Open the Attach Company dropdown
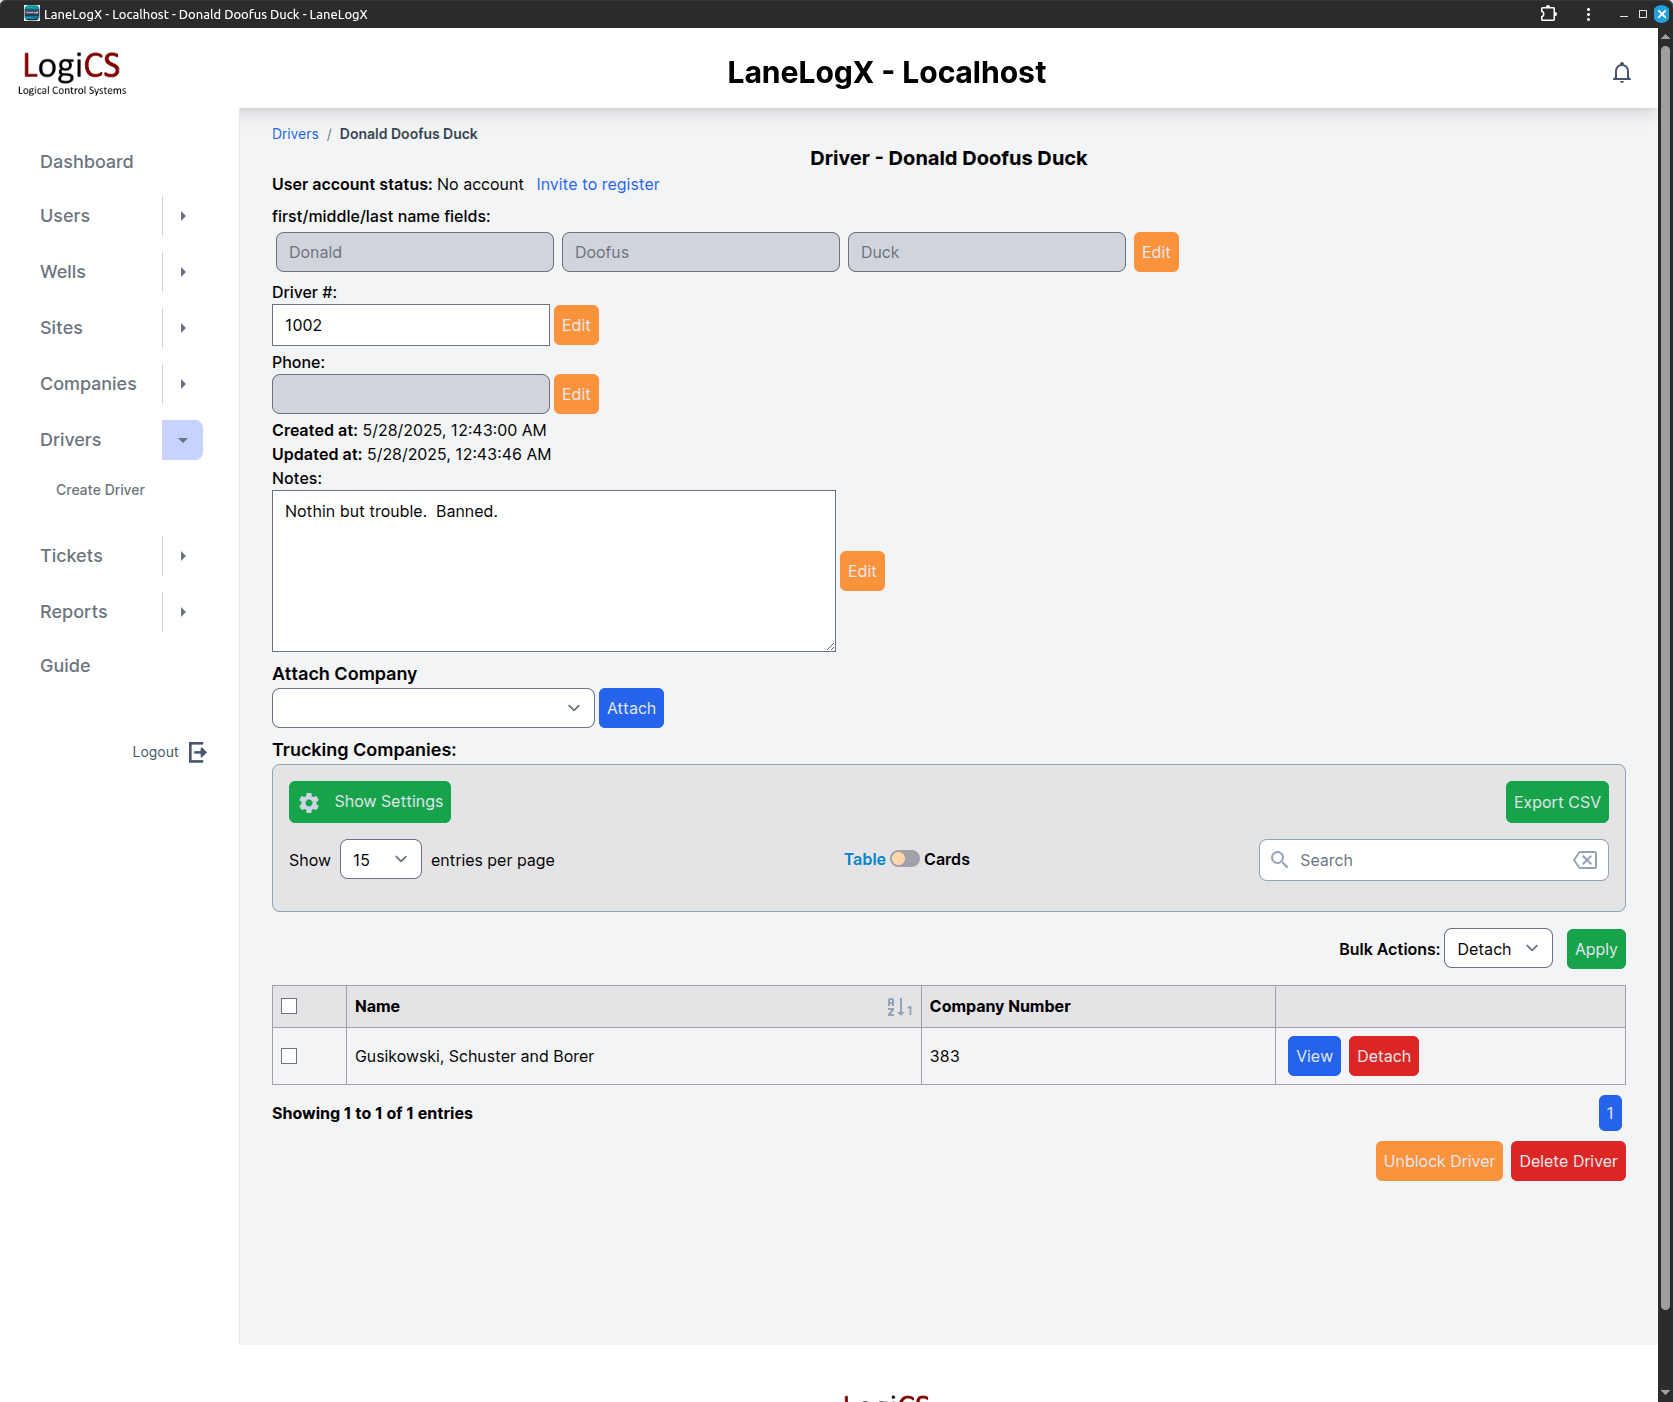1673x1402 pixels. (433, 708)
